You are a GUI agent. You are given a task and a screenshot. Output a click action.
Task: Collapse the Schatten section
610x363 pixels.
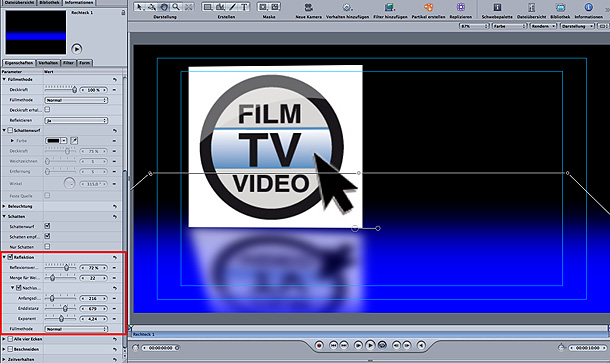coord(4,216)
